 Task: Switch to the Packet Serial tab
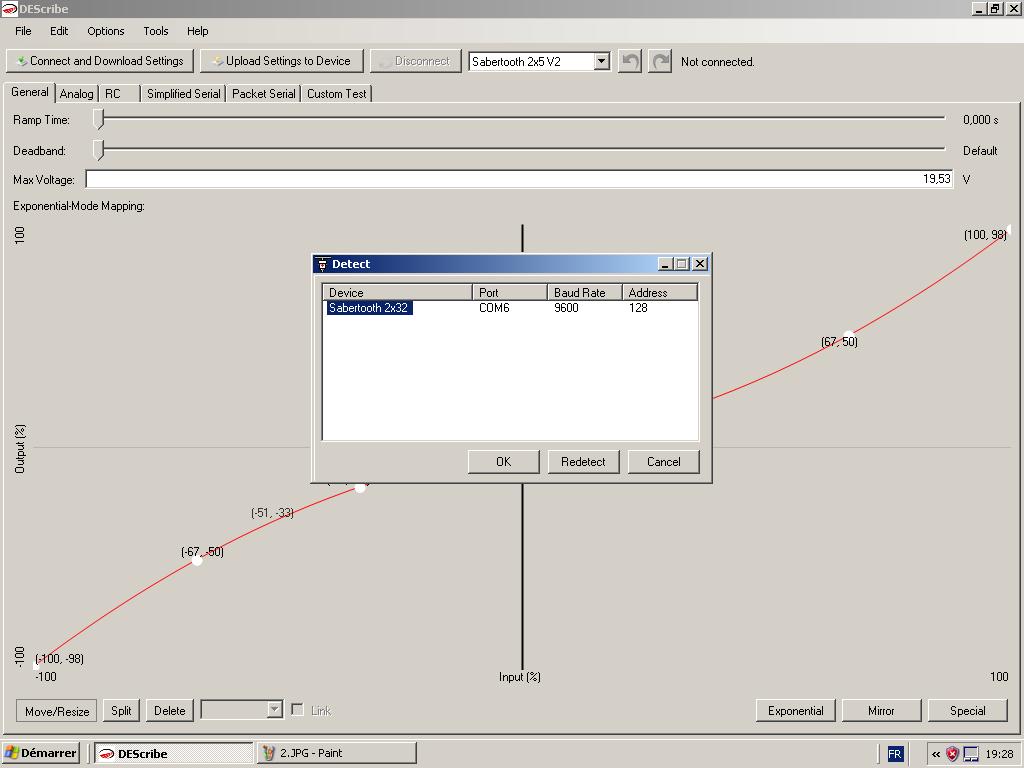click(264, 94)
